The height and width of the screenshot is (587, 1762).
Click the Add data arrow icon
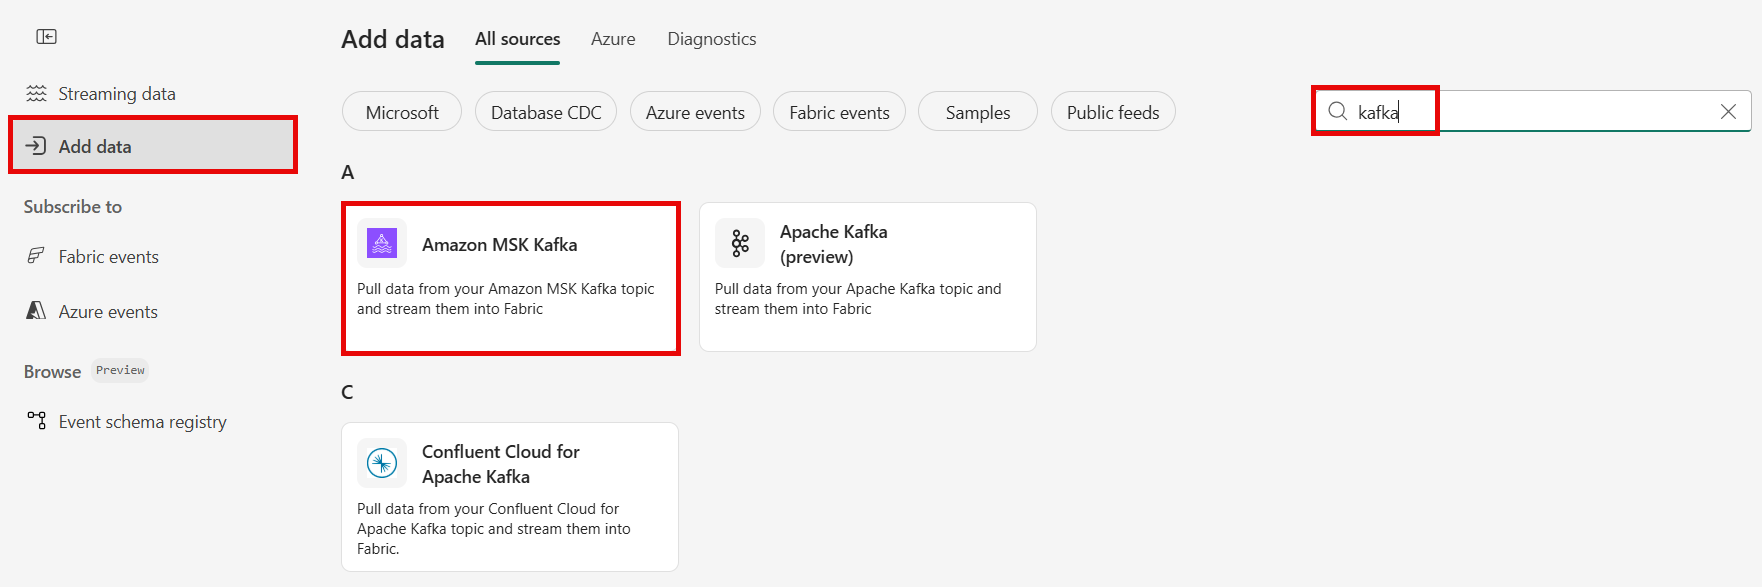coord(37,146)
